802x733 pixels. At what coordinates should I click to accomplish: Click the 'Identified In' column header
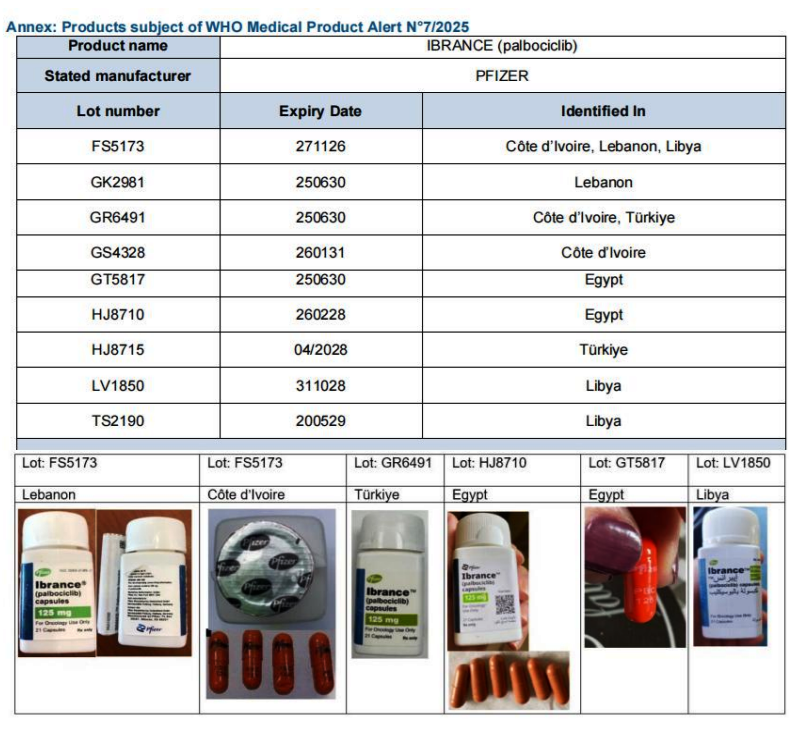point(603,111)
